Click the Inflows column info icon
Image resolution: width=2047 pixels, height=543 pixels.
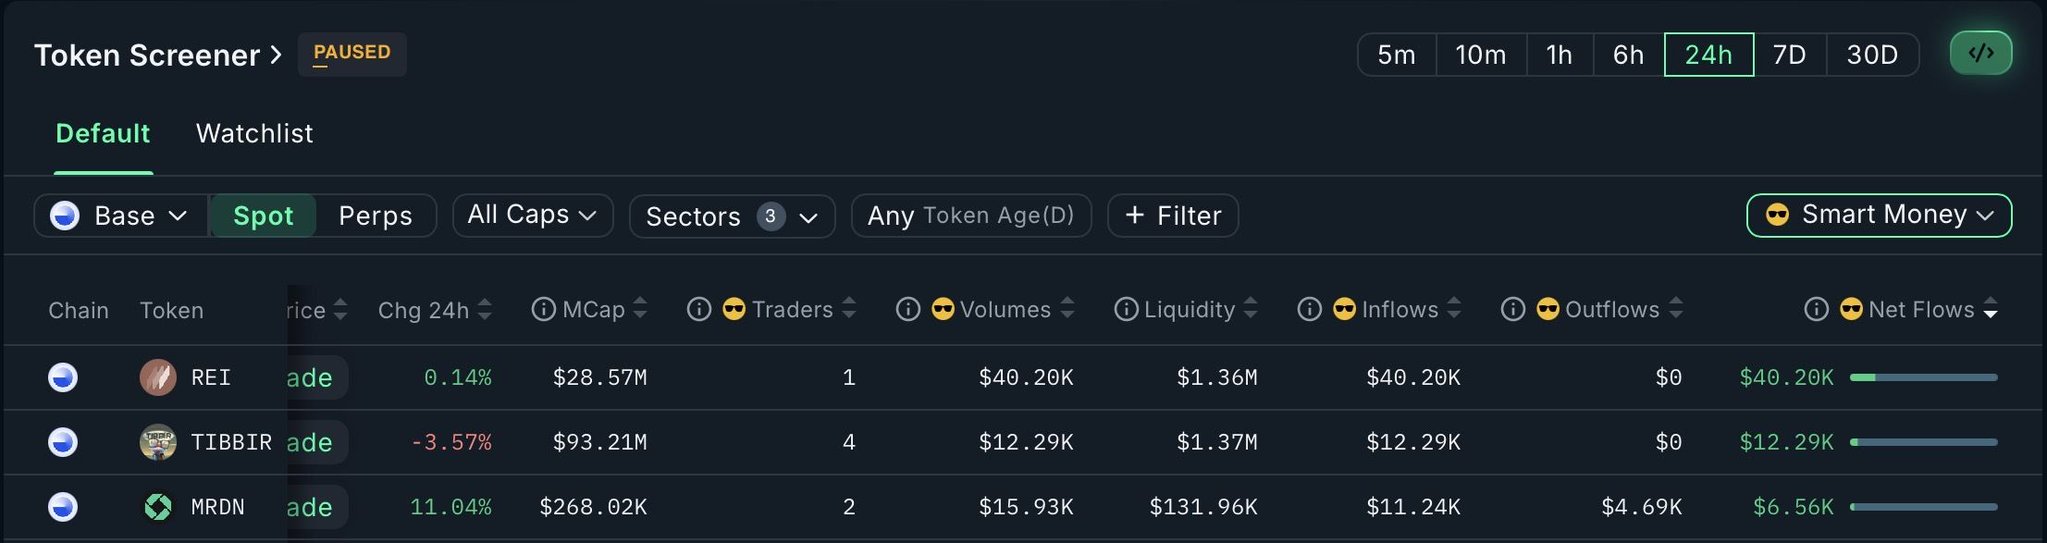point(1309,310)
